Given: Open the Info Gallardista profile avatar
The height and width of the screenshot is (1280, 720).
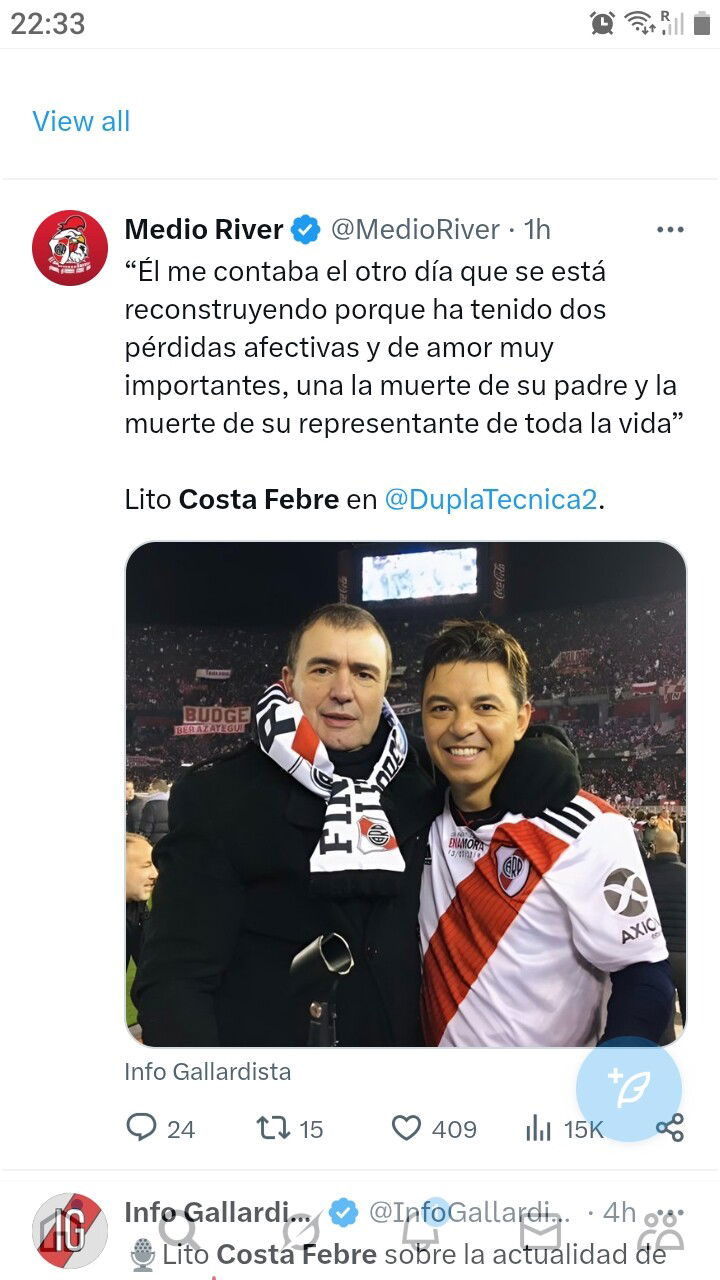Looking at the screenshot, I should point(70,1231).
